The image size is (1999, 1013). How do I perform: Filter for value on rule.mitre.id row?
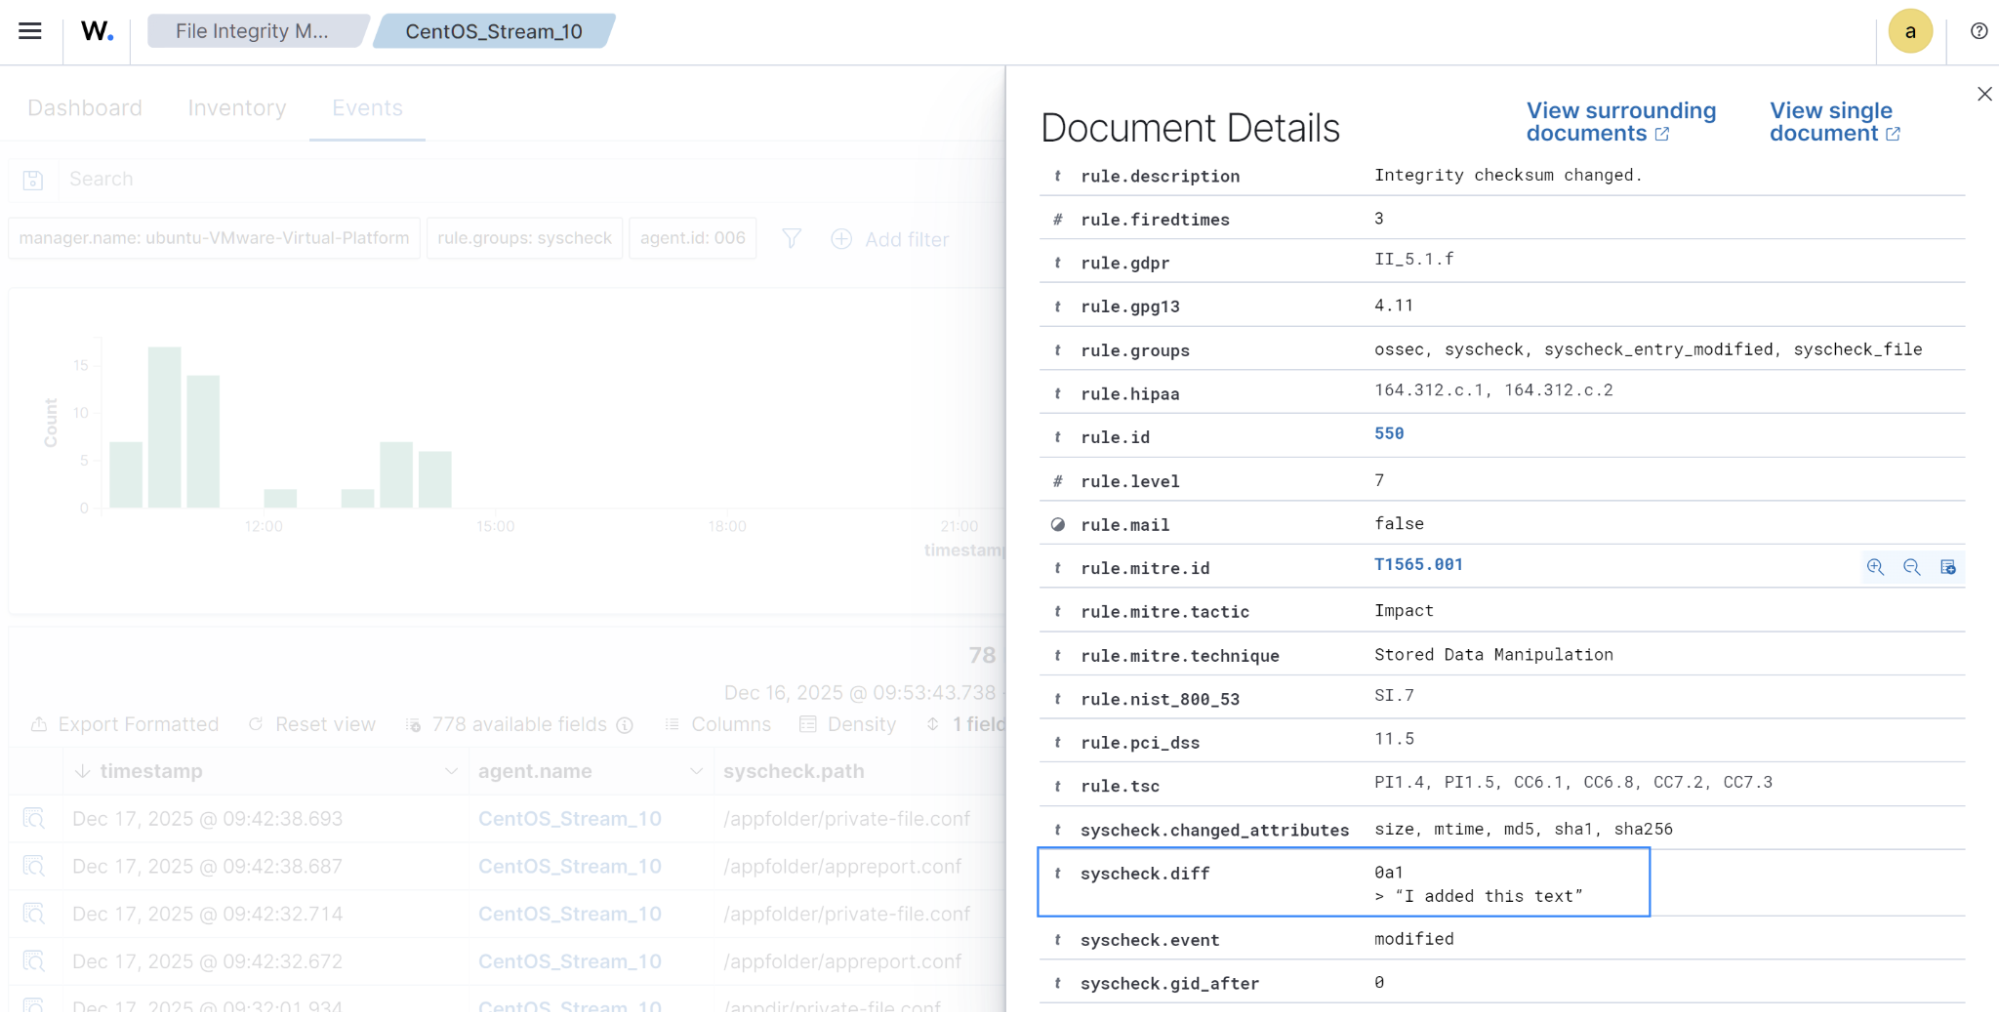(x=1875, y=567)
